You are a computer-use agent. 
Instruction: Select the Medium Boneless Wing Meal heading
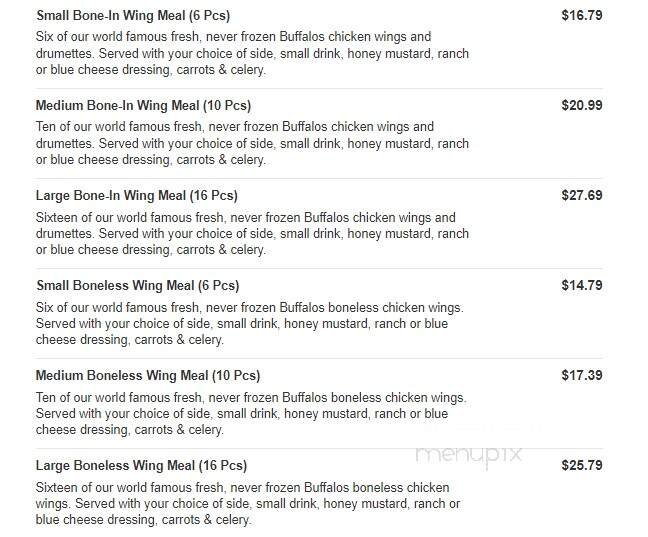[x=147, y=376]
